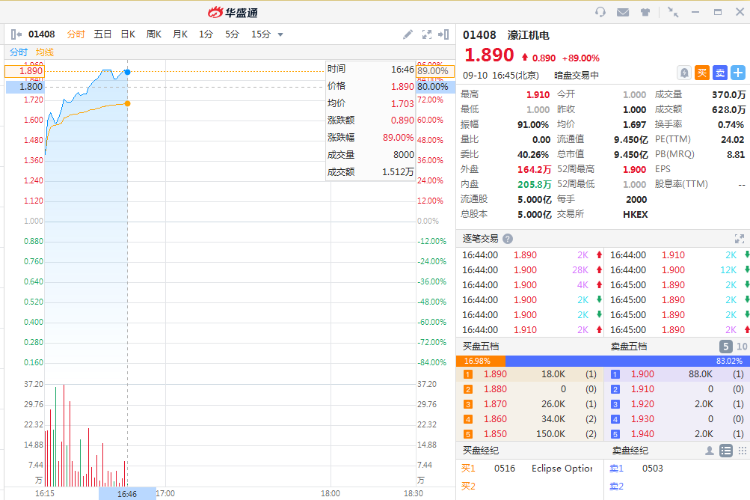Switch to 日K chart tab
The height and width of the screenshot is (500, 750).
tap(128, 34)
